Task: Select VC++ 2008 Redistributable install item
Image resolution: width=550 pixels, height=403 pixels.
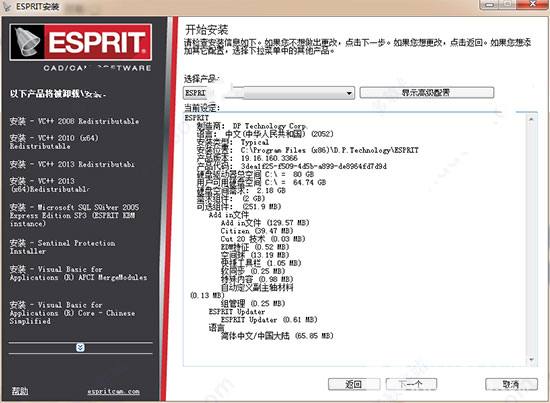Action: click(74, 121)
